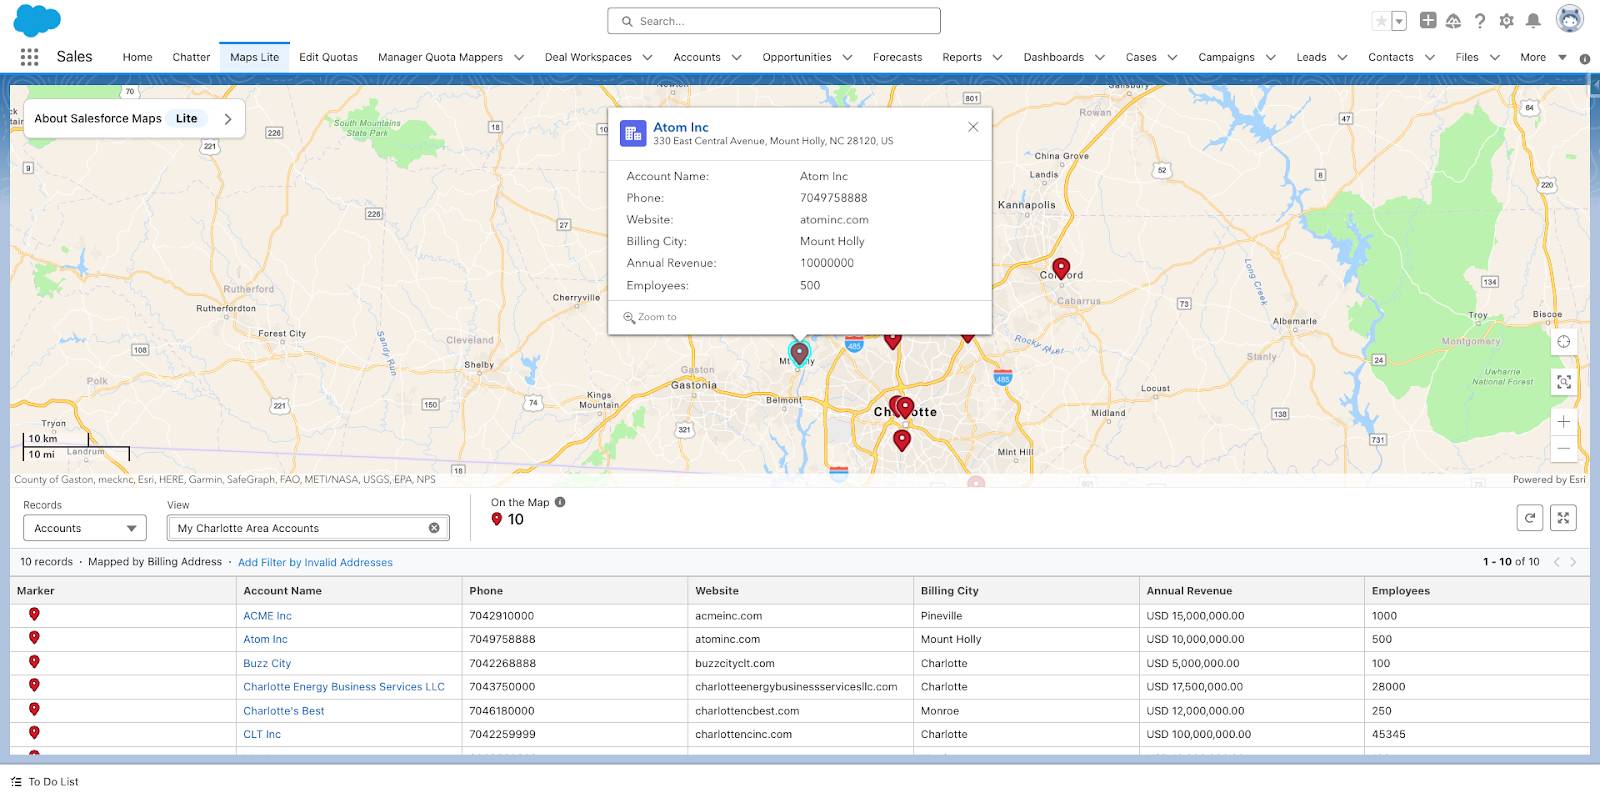The width and height of the screenshot is (1600, 798).
Task: Open the ACME Inc account link
Action: pyautogui.click(x=267, y=616)
